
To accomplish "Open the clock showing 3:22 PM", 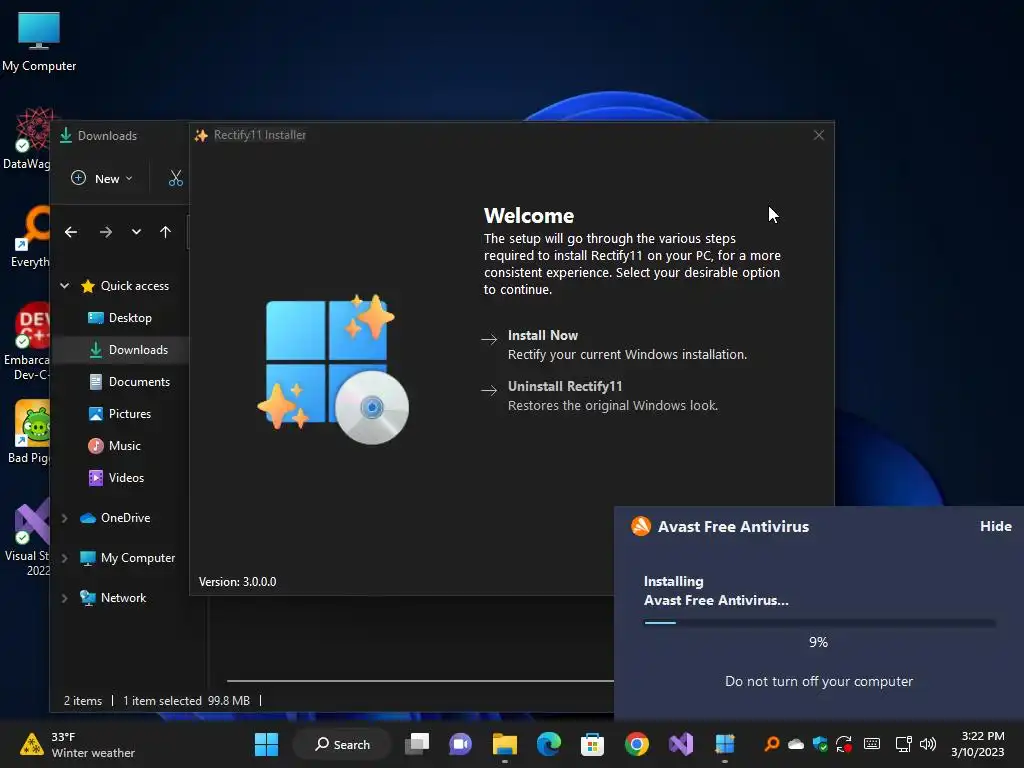I will tap(978, 744).
